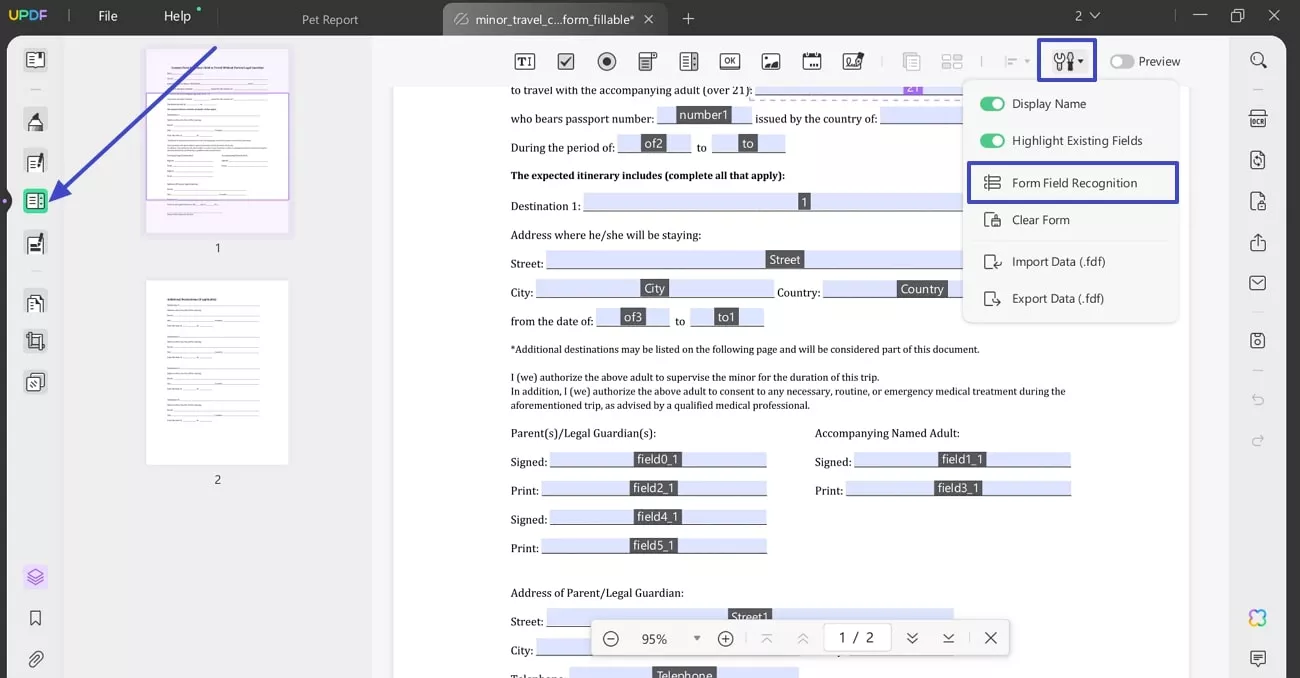Open the Reader mode in left sidebar
Viewport: 1300px width, 678px height.
pos(36,60)
